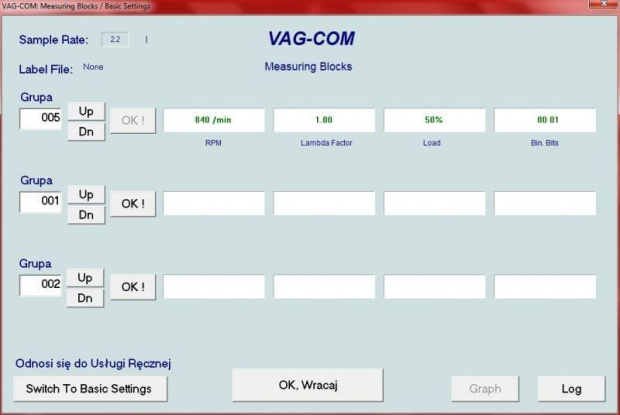This screenshot has width=620, height=415.
Task: Click Dn button for group 001
Action: click(x=86, y=215)
